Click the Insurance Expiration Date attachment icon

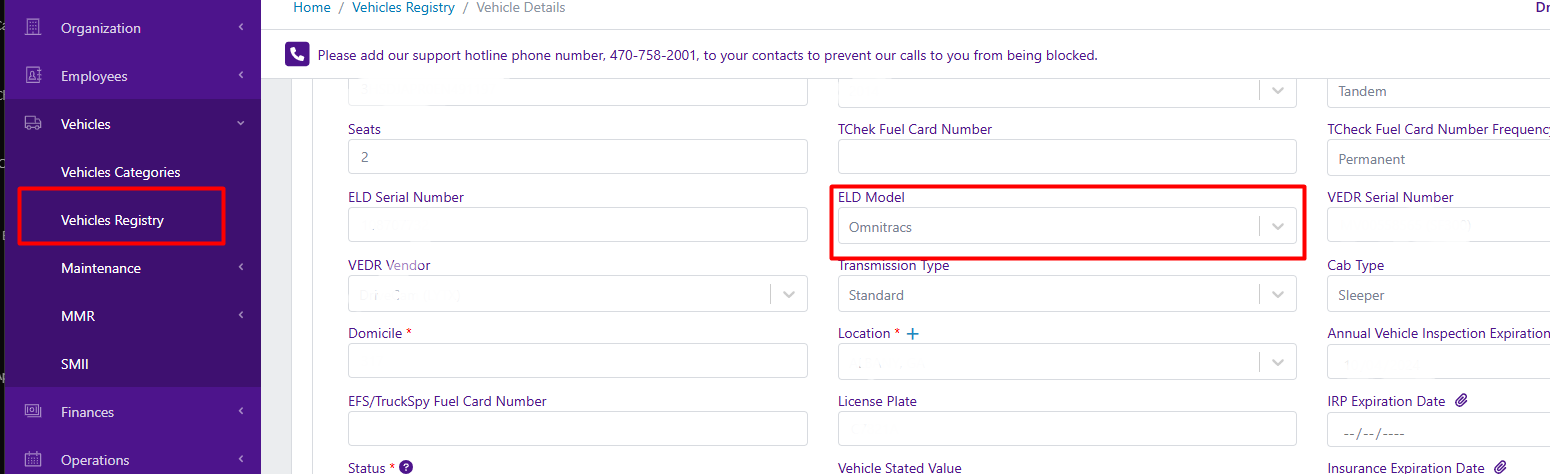(1500, 467)
